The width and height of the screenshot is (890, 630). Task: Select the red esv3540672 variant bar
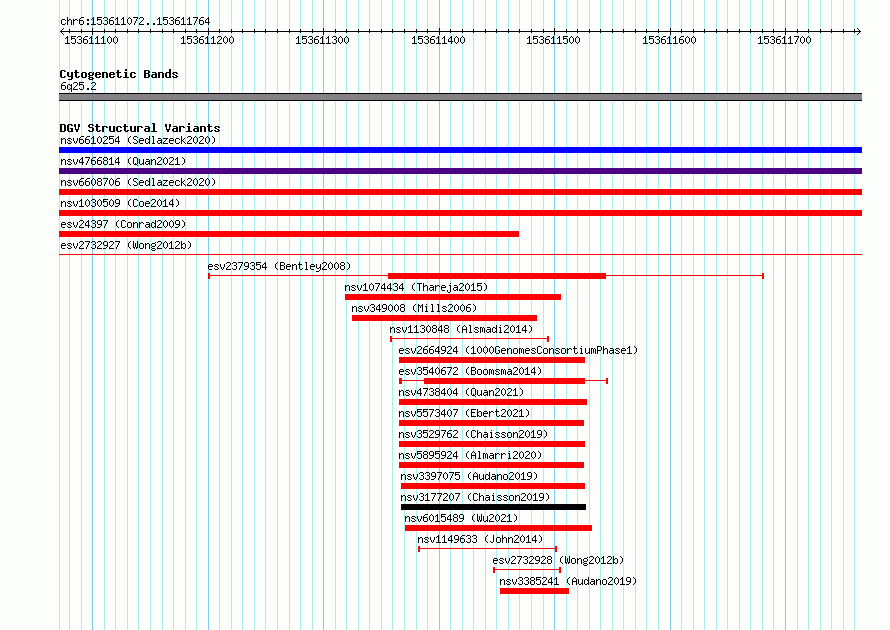[x=504, y=381]
